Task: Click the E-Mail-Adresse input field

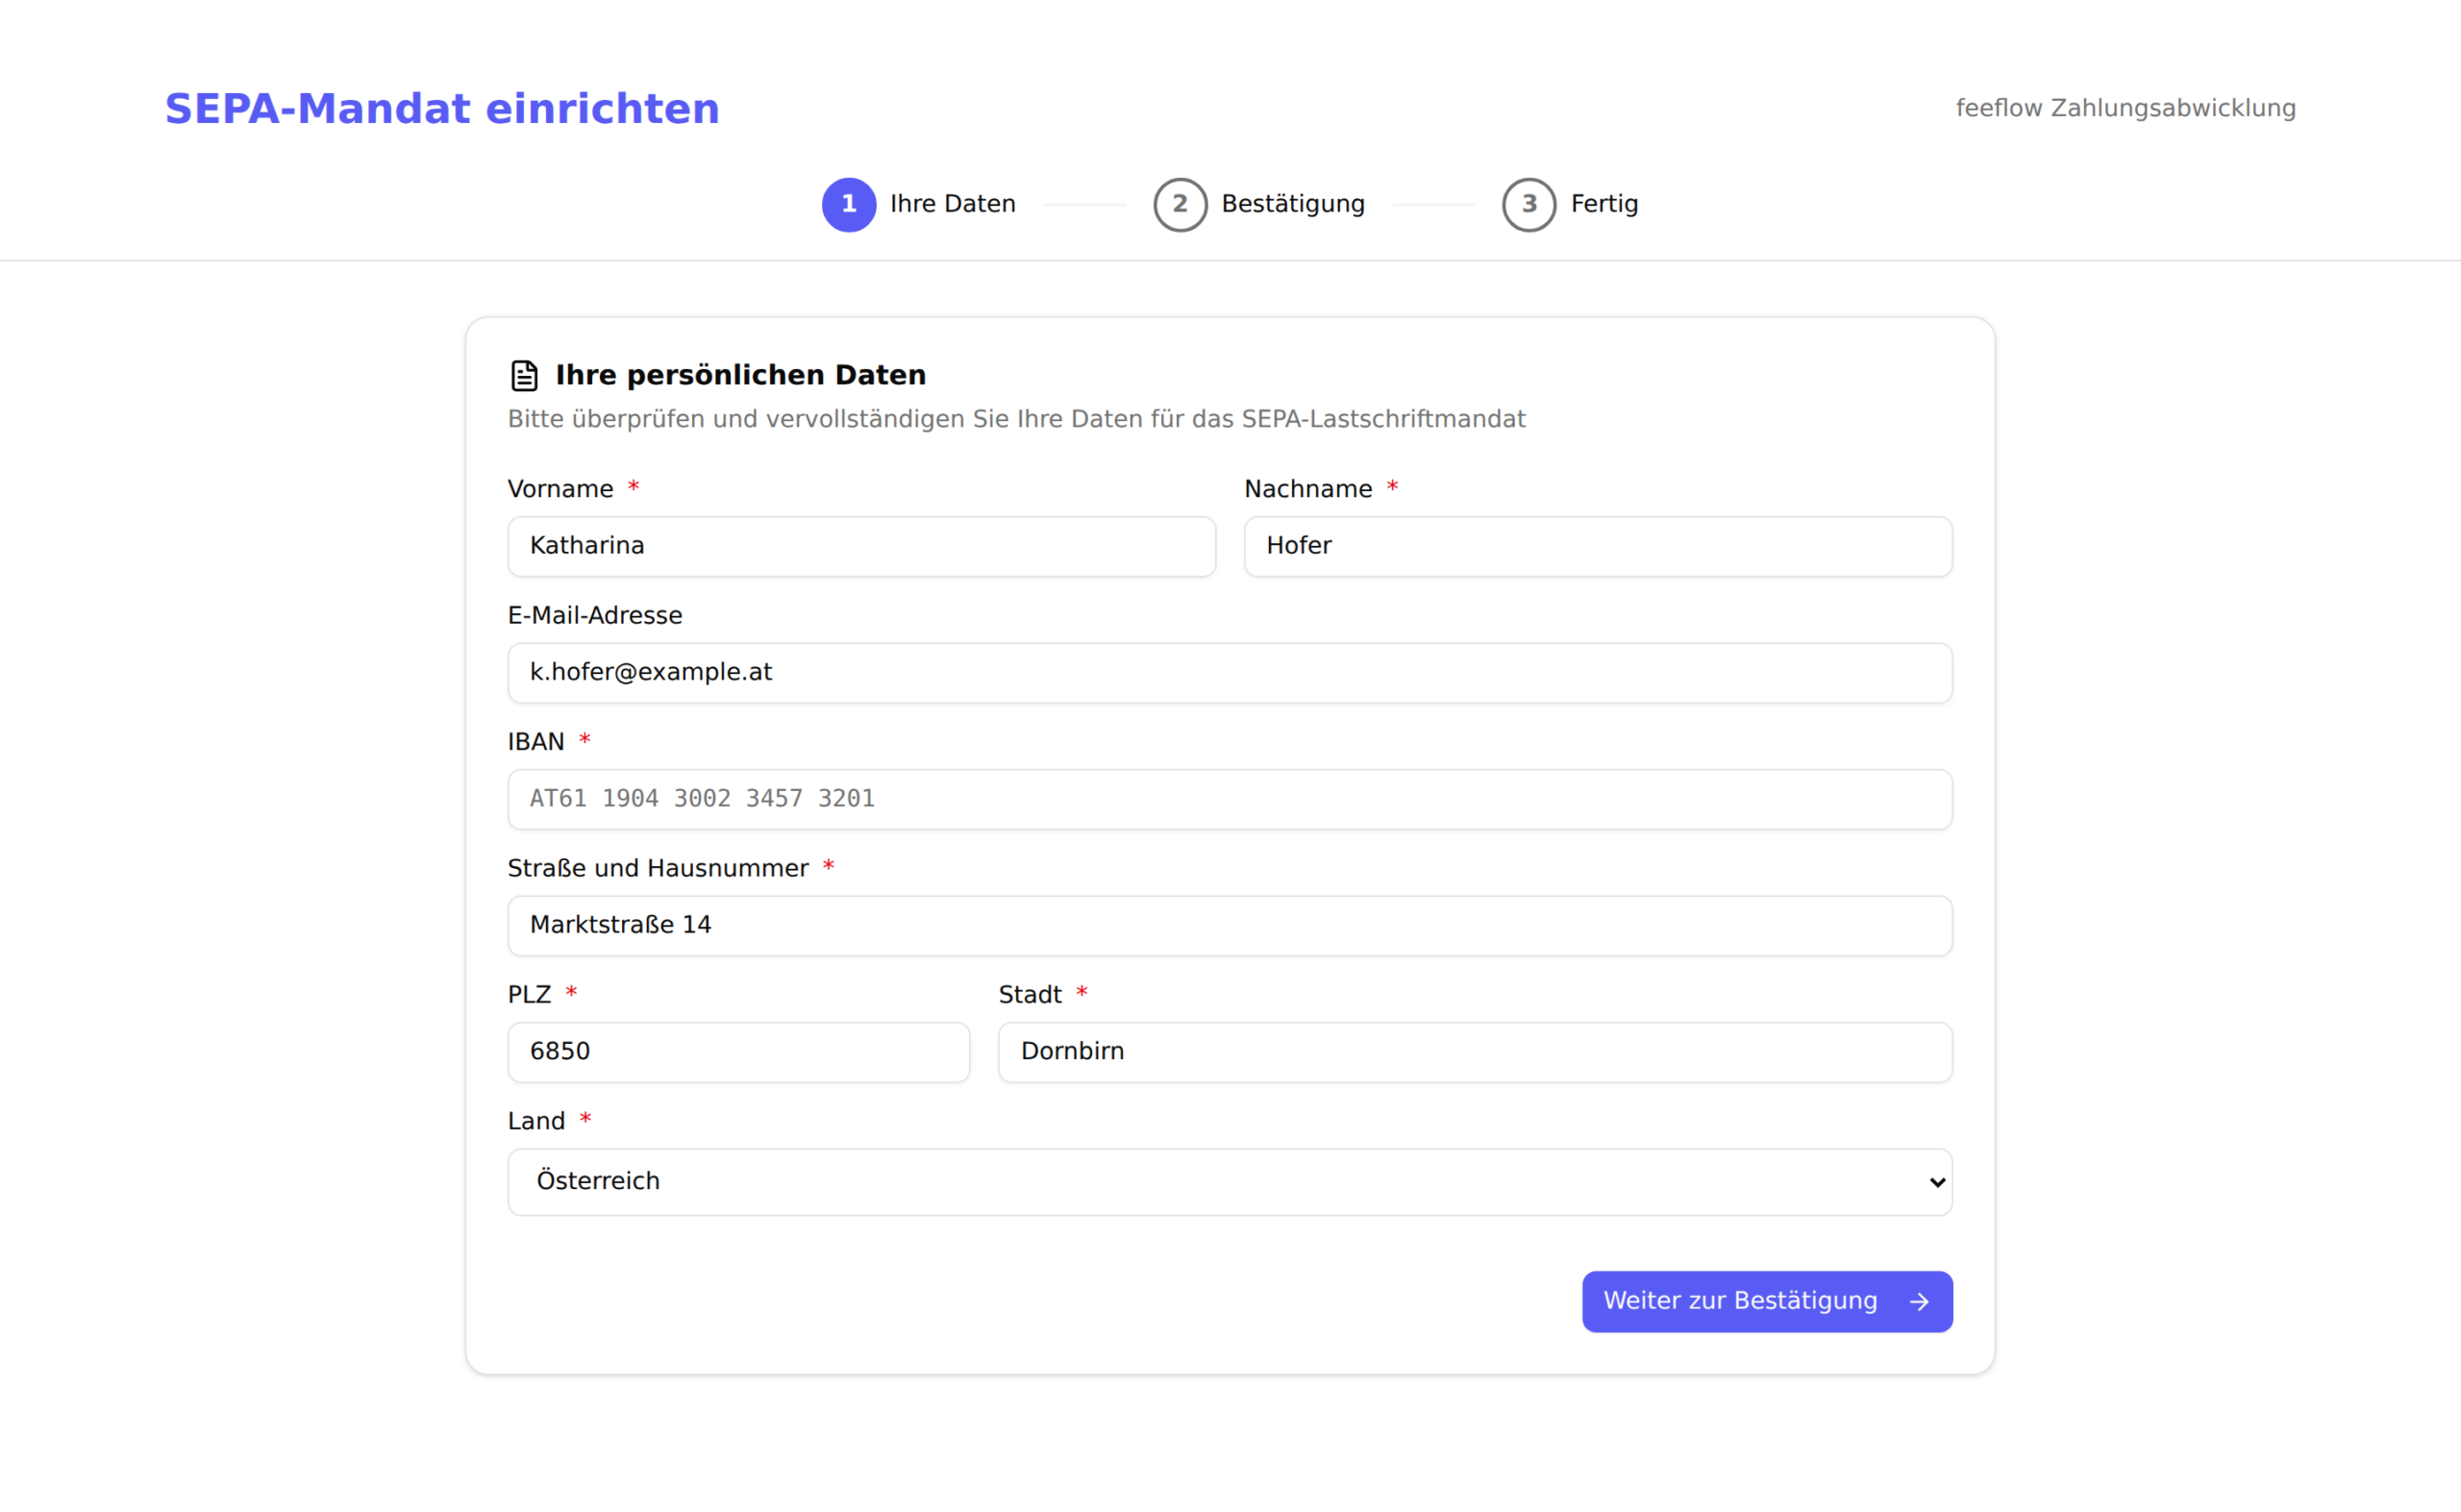Action: [1230, 673]
